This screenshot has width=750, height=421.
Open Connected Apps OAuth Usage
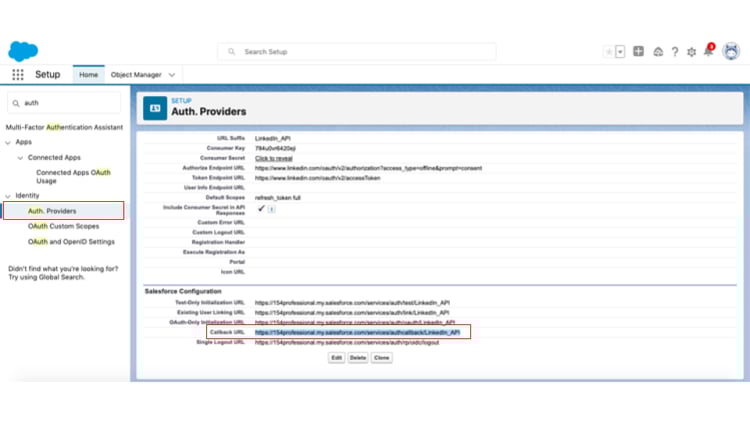coord(73,177)
